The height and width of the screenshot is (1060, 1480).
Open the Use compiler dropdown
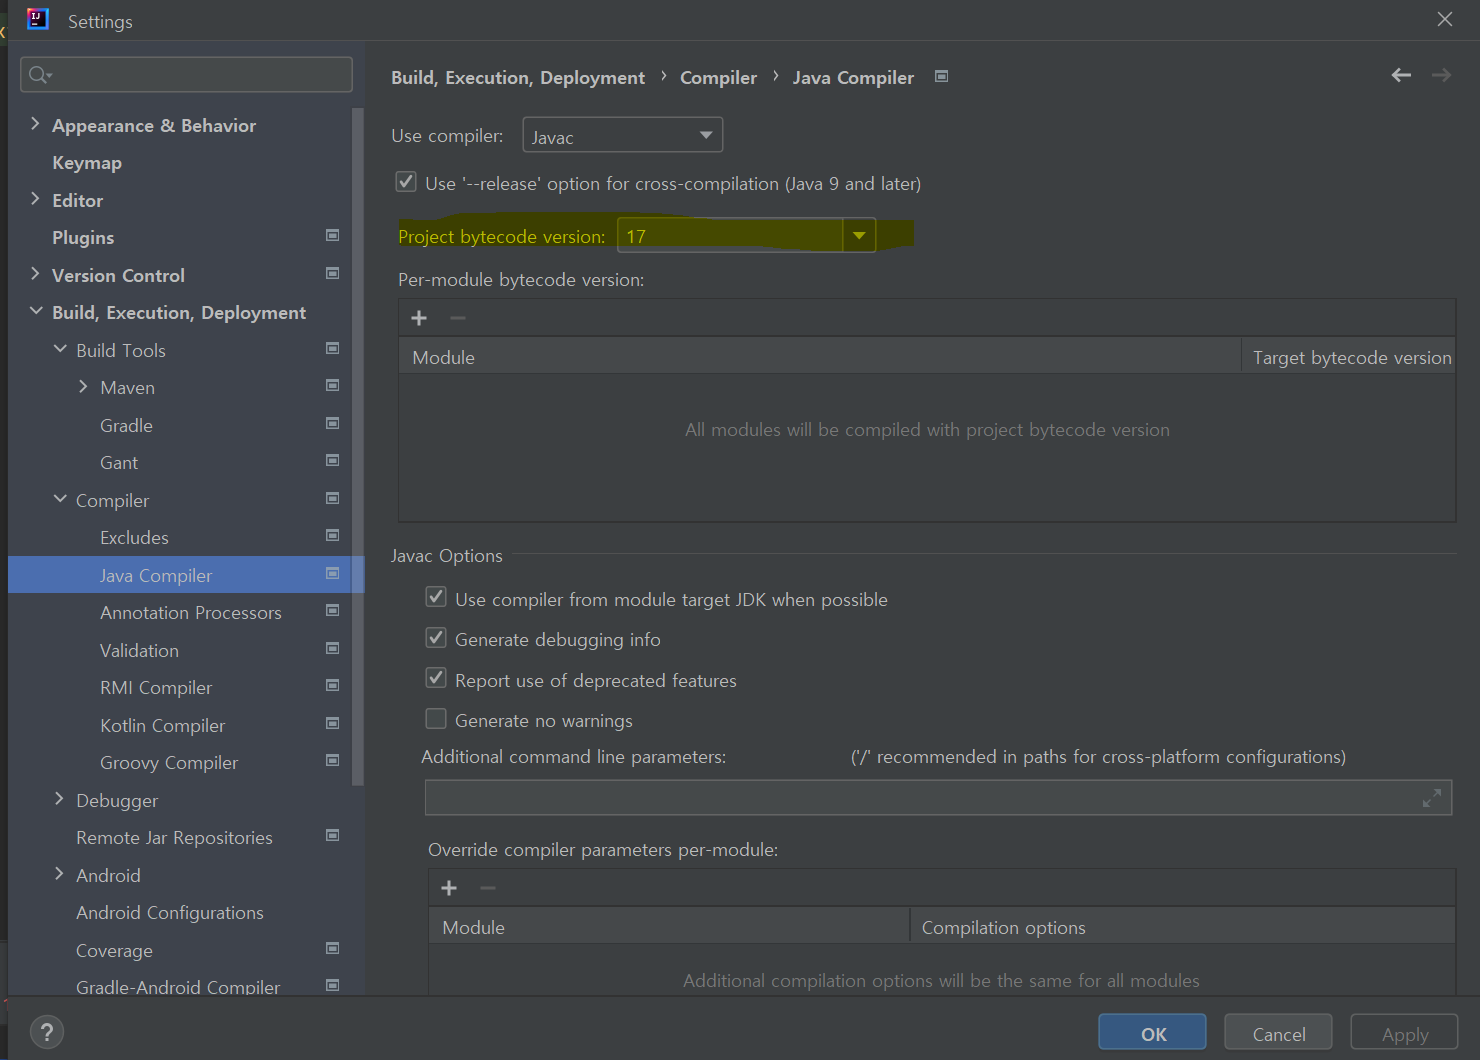[x=704, y=134]
